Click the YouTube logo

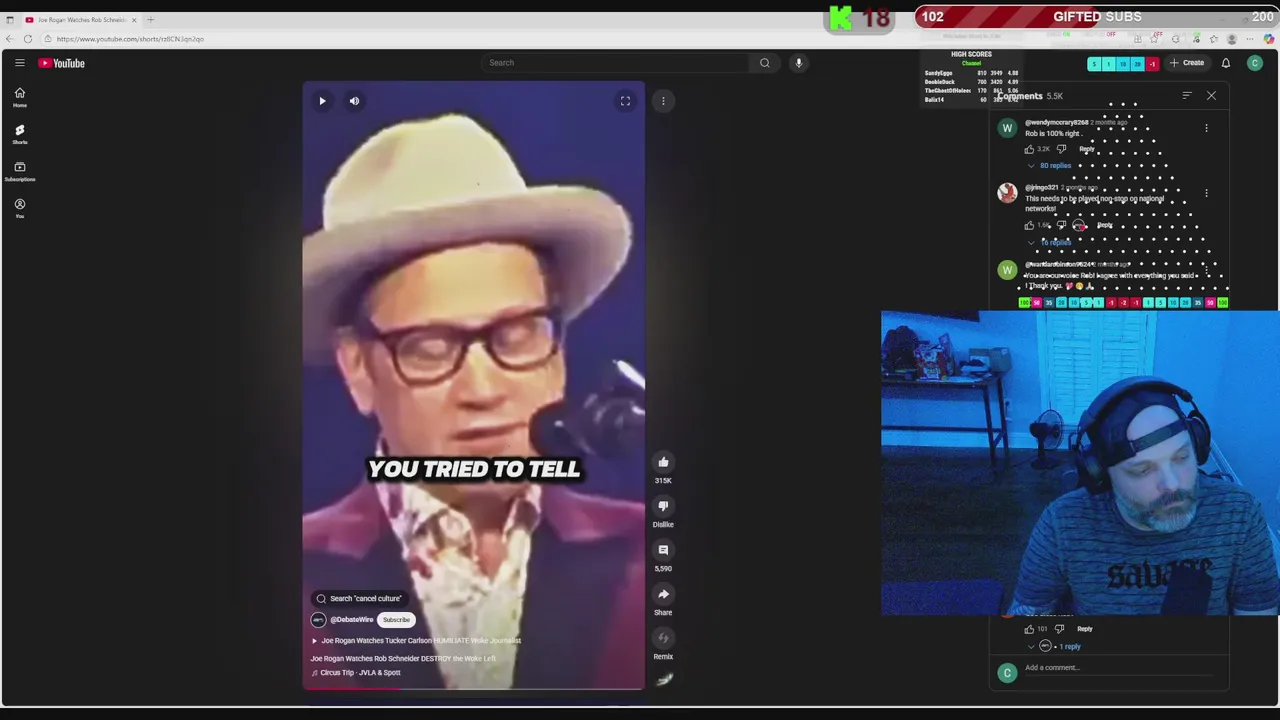point(62,63)
